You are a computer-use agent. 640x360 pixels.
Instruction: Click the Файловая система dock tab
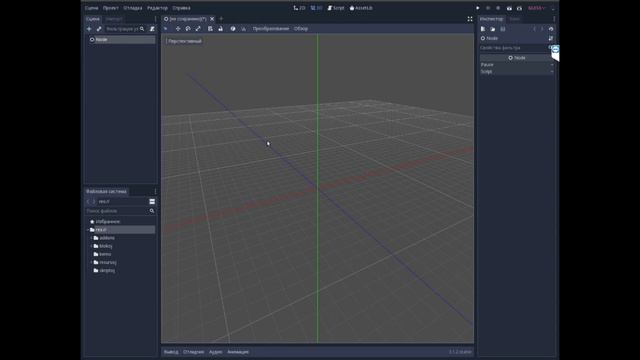pyautogui.click(x=106, y=191)
